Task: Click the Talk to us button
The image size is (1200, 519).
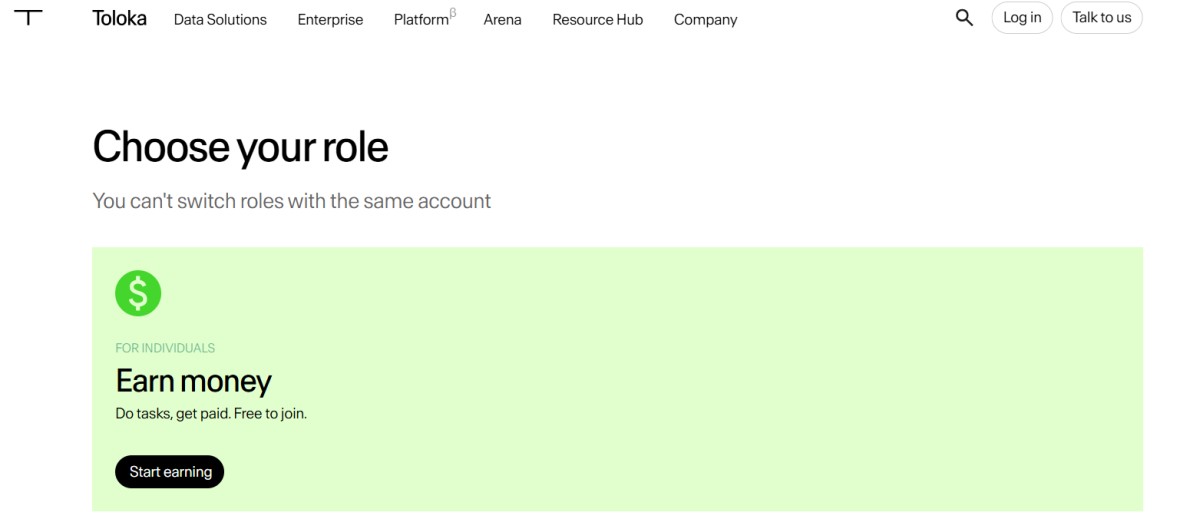Action: (x=1101, y=18)
